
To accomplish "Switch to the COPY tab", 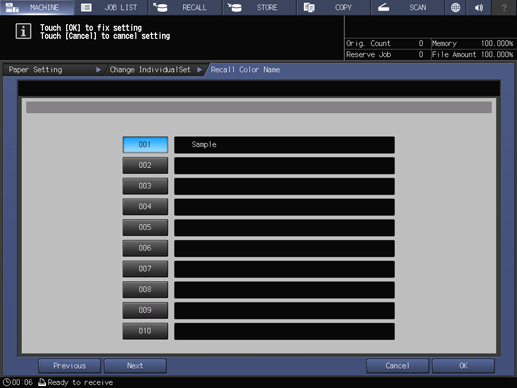I will tap(334, 7).
